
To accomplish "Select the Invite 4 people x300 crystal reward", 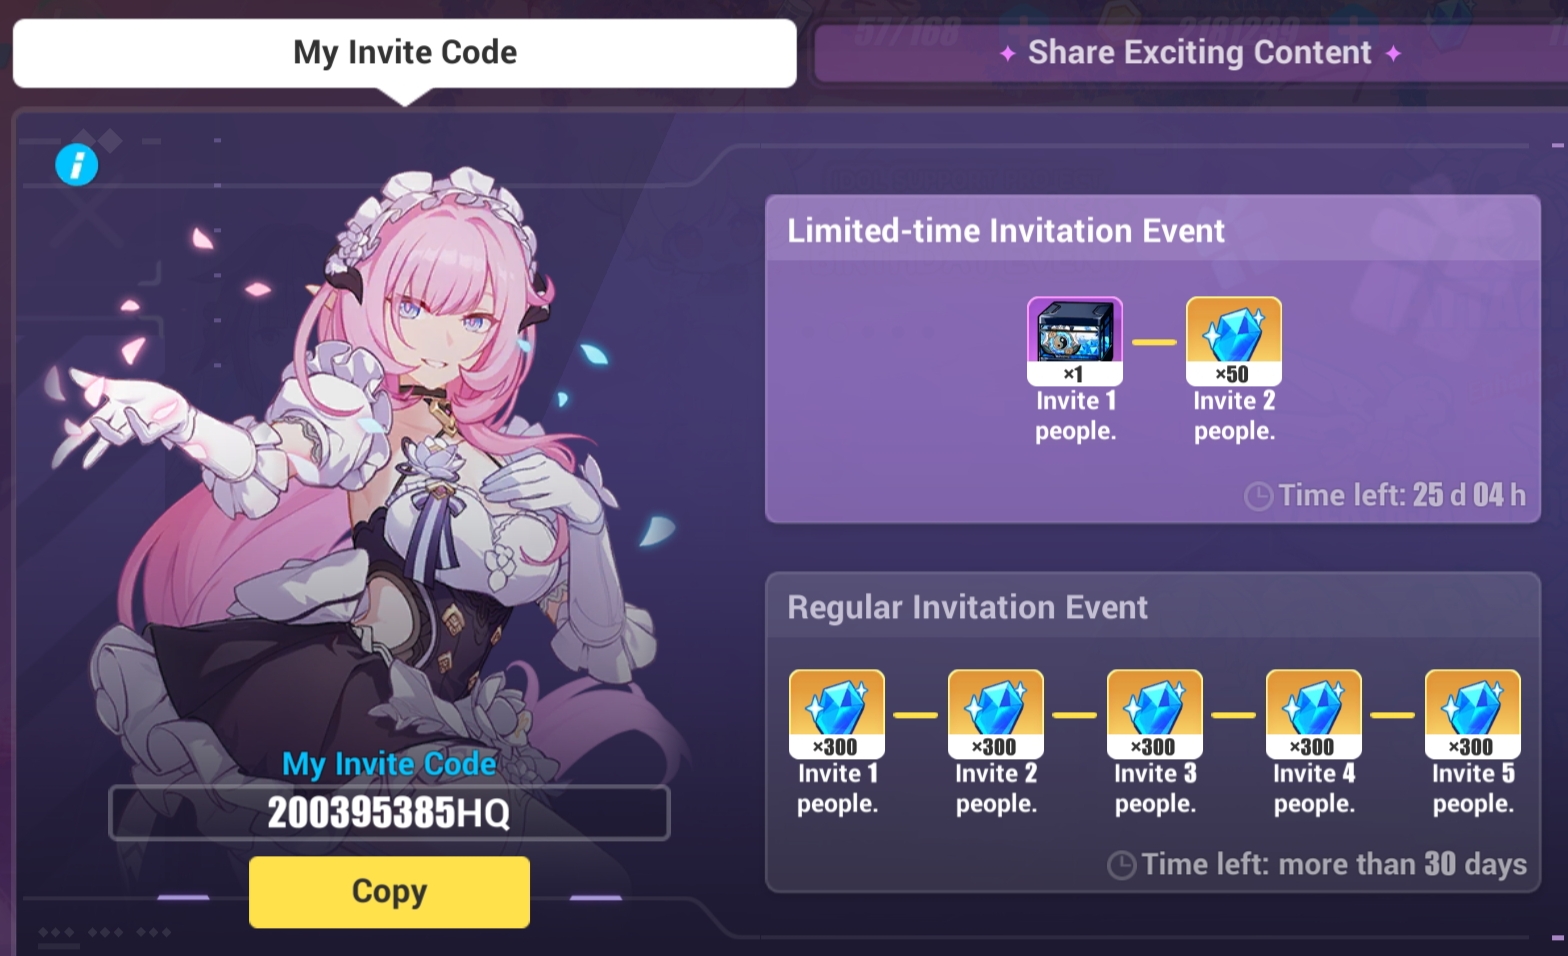I will tap(1314, 714).
